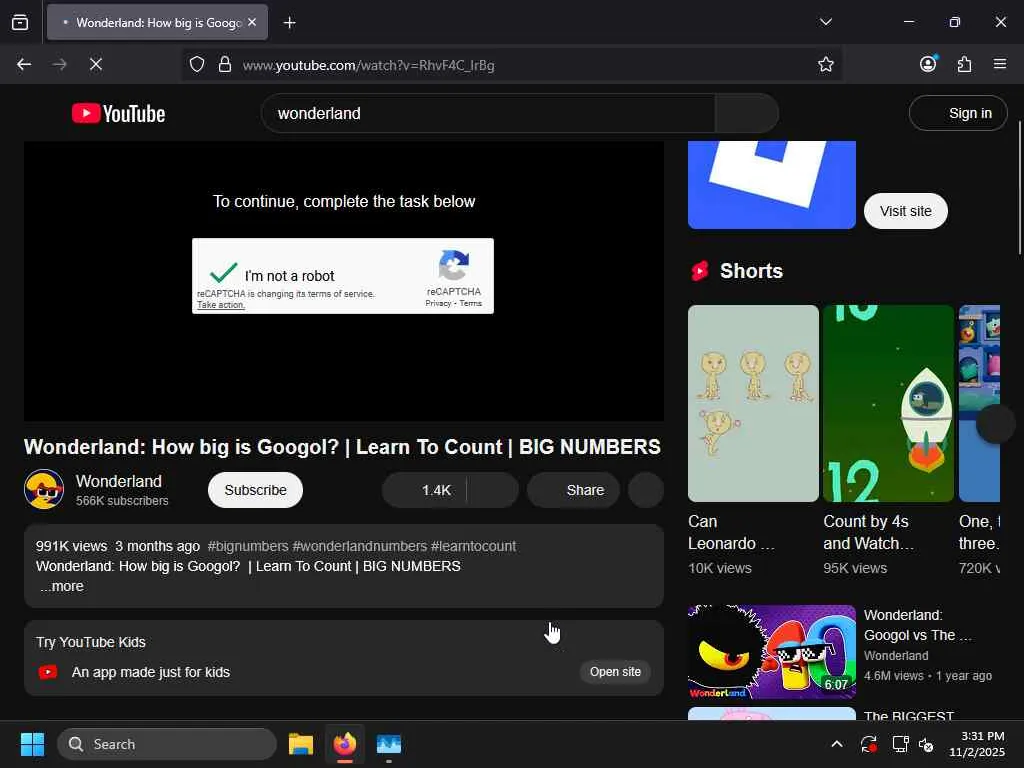Image resolution: width=1024 pixels, height=768 pixels.
Task: Click the Windows taskbar Search box
Action: [167, 744]
